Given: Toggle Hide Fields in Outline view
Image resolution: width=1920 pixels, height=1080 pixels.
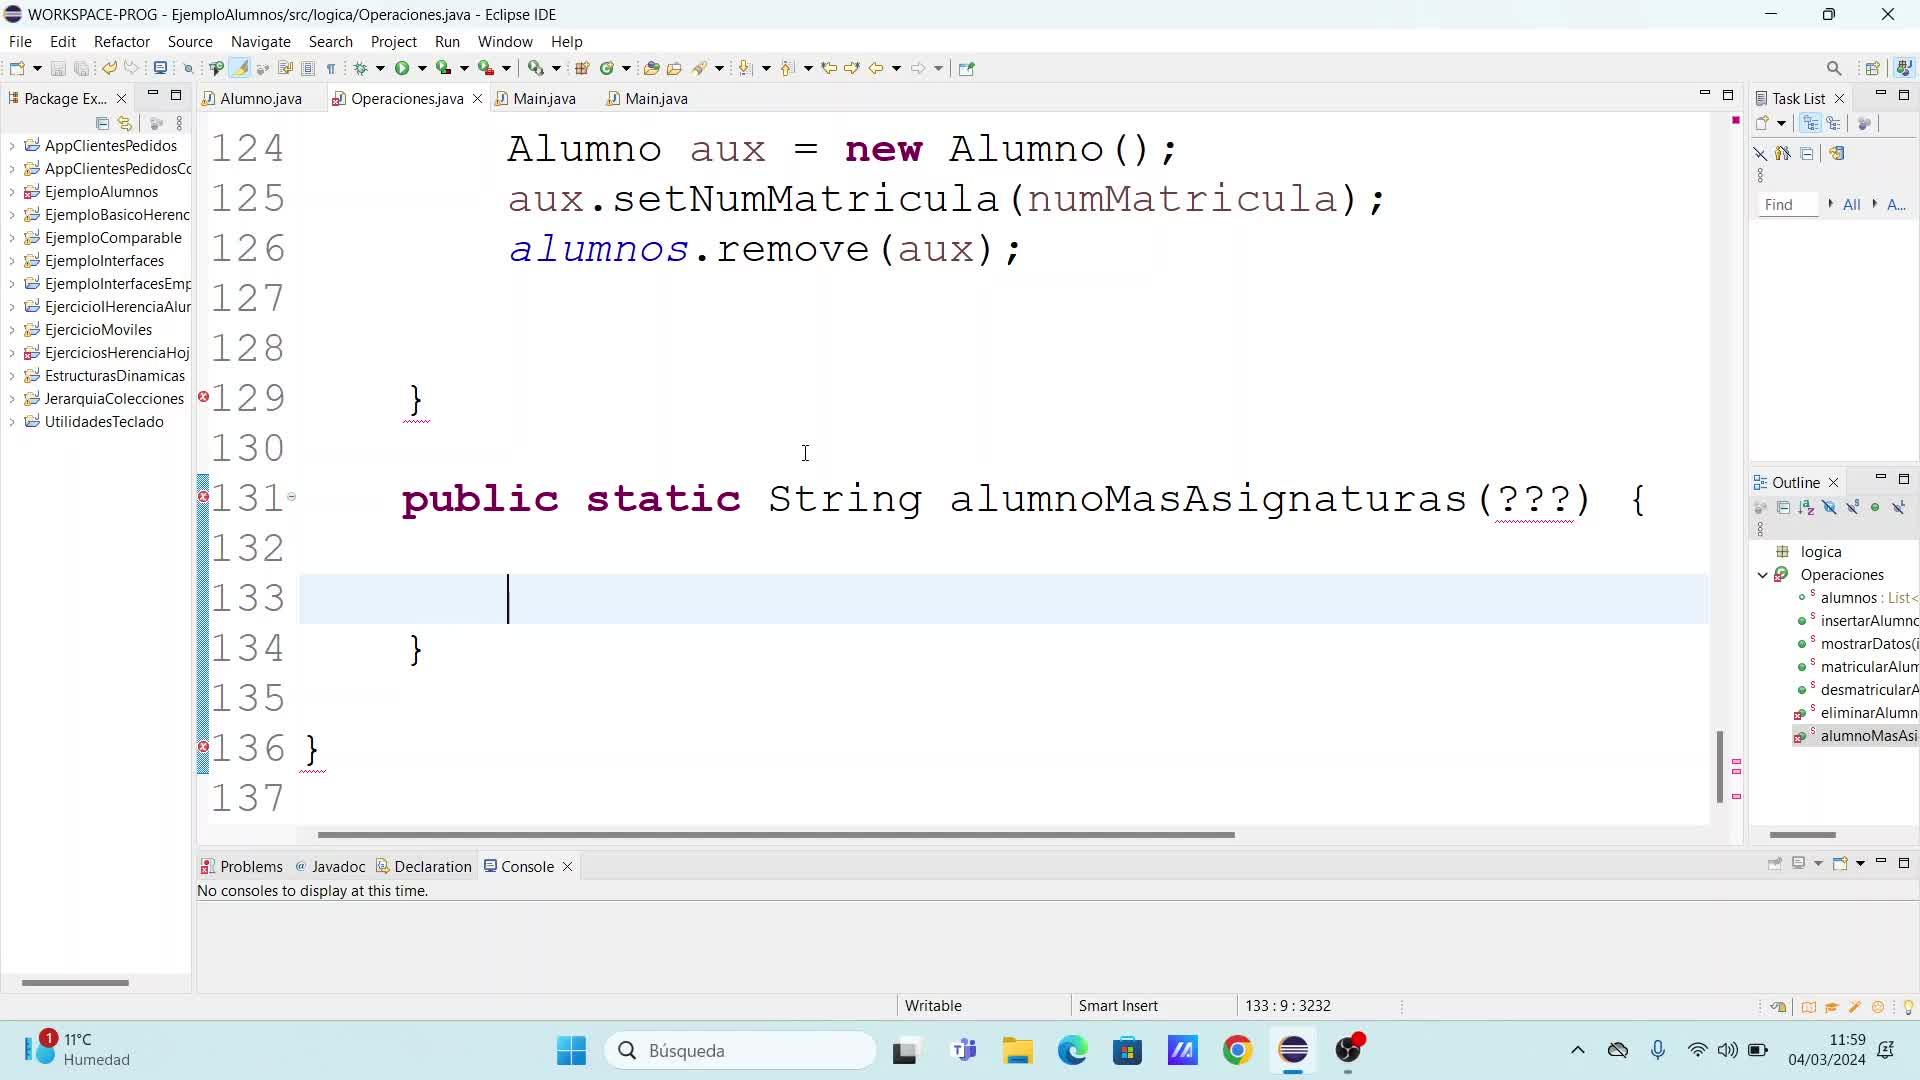Looking at the screenshot, I should (1829, 508).
